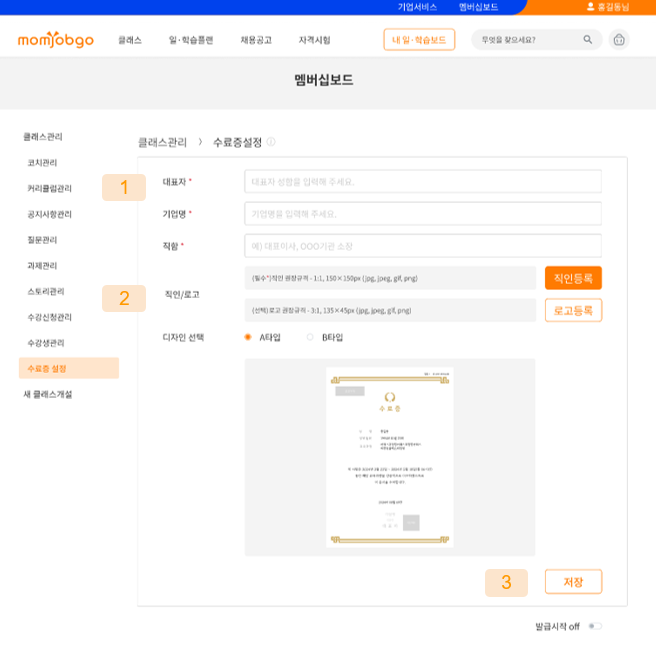
Task: Click the 대표자 name input field
Action: point(422,182)
